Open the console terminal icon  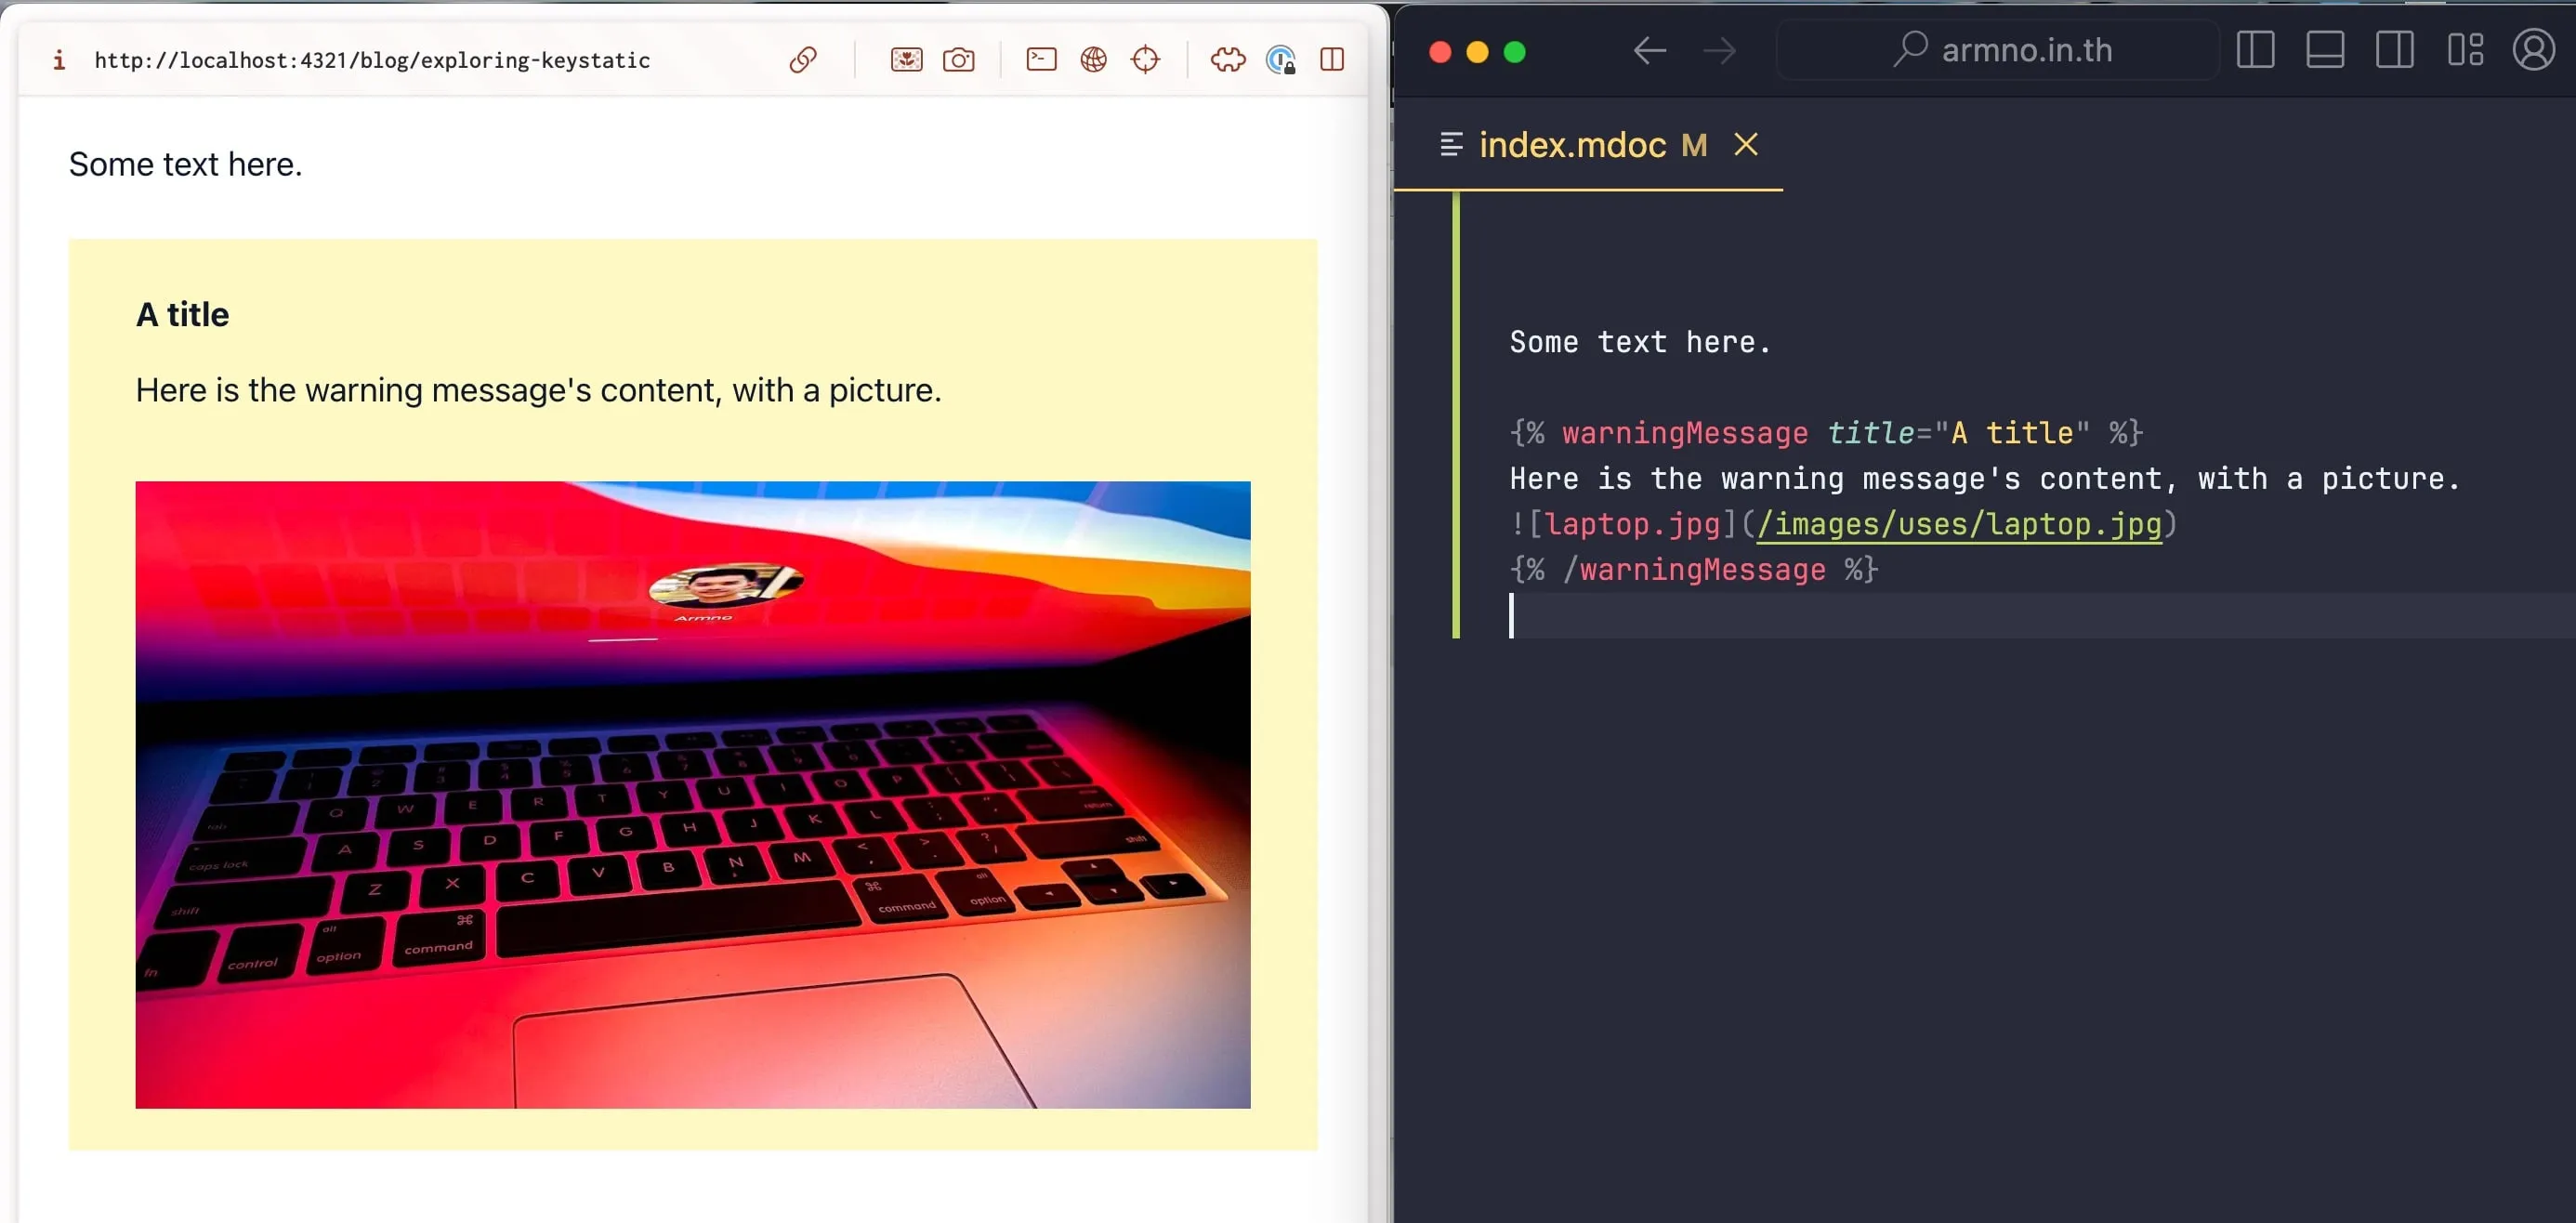[1041, 60]
